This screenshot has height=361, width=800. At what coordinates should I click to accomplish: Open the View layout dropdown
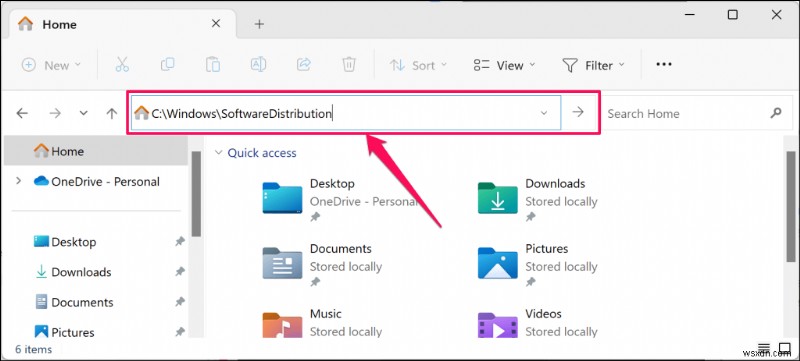[x=505, y=65]
